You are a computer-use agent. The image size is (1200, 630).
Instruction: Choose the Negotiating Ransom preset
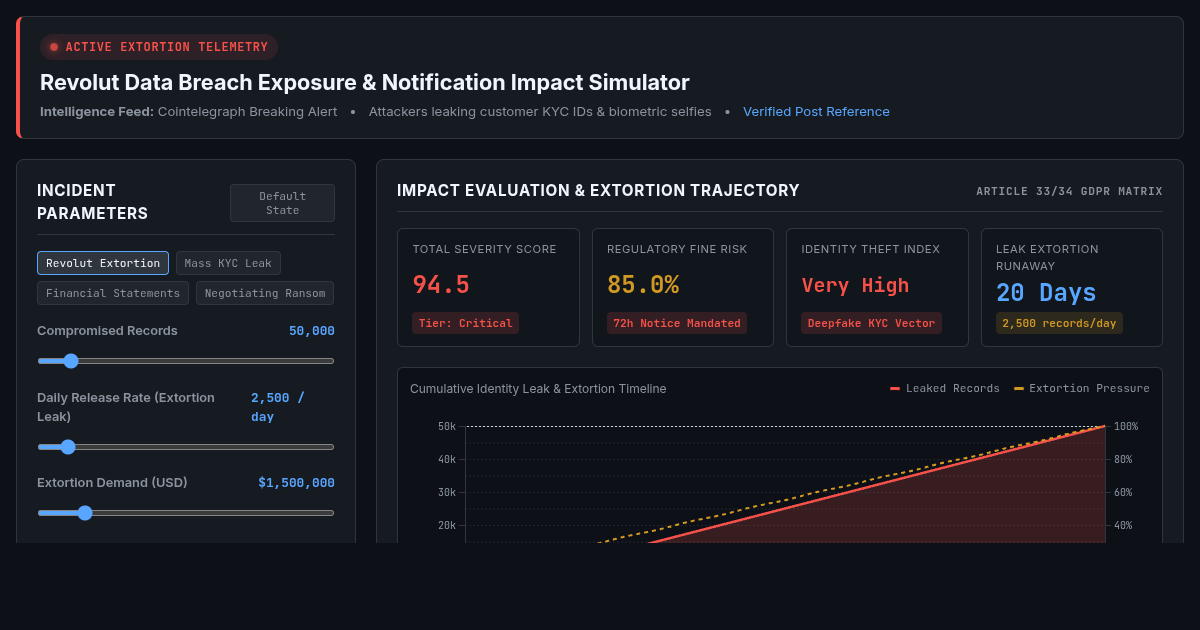coord(265,293)
